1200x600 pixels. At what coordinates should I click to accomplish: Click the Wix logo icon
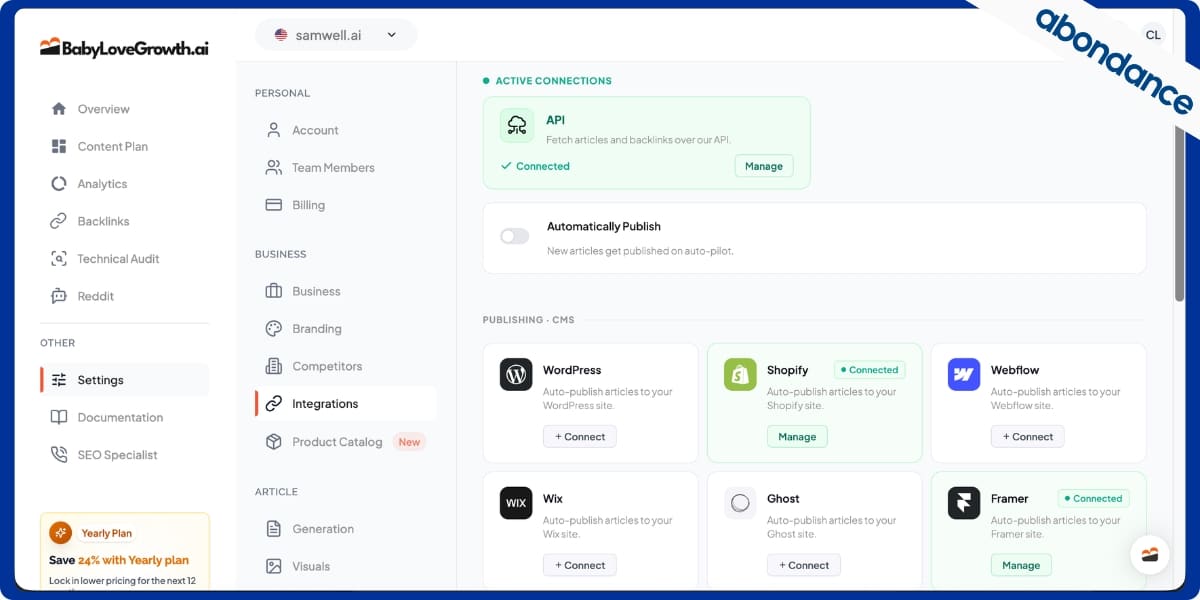pyautogui.click(x=516, y=503)
